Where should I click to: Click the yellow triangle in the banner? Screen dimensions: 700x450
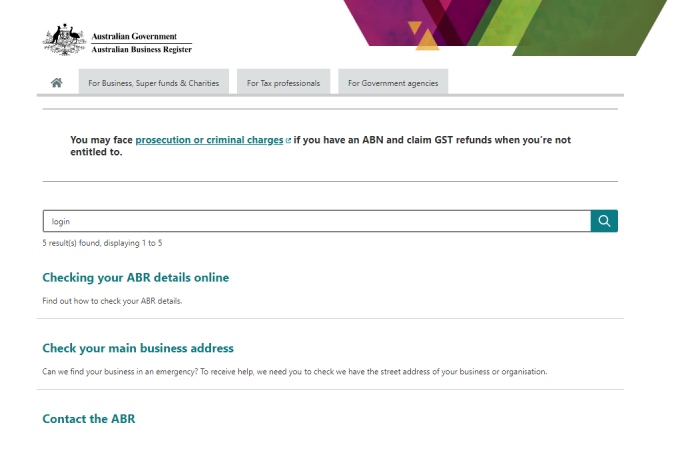click(x=427, y=40)
